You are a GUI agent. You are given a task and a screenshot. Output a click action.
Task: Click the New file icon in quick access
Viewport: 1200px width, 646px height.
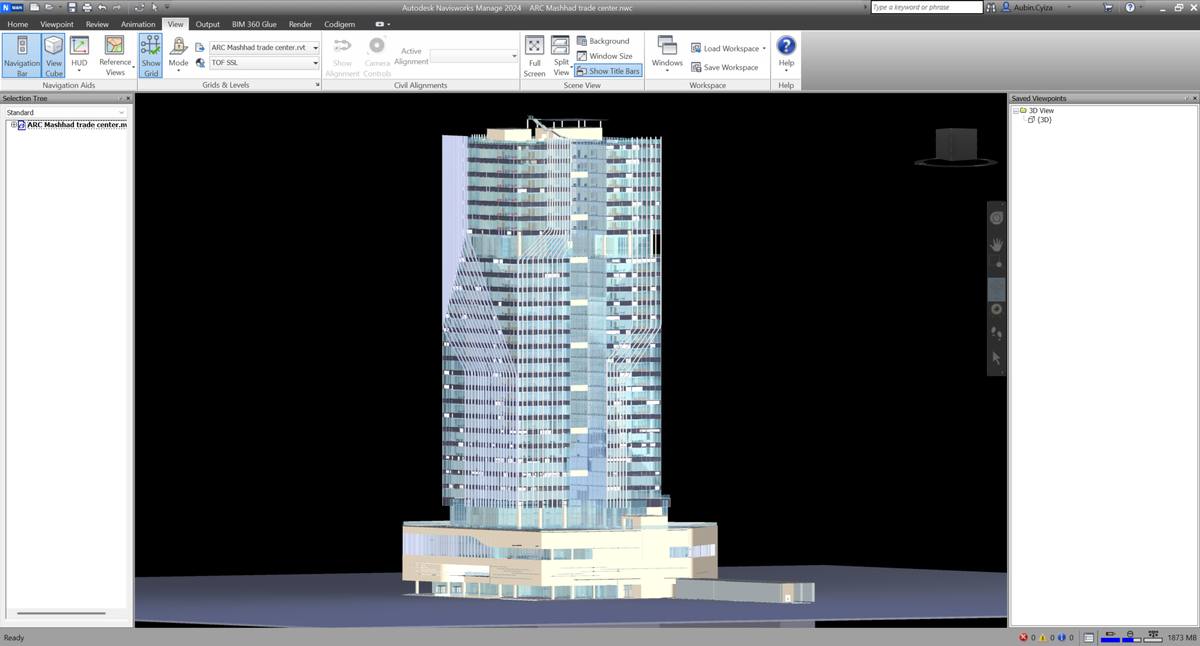[x=35, y=7]
